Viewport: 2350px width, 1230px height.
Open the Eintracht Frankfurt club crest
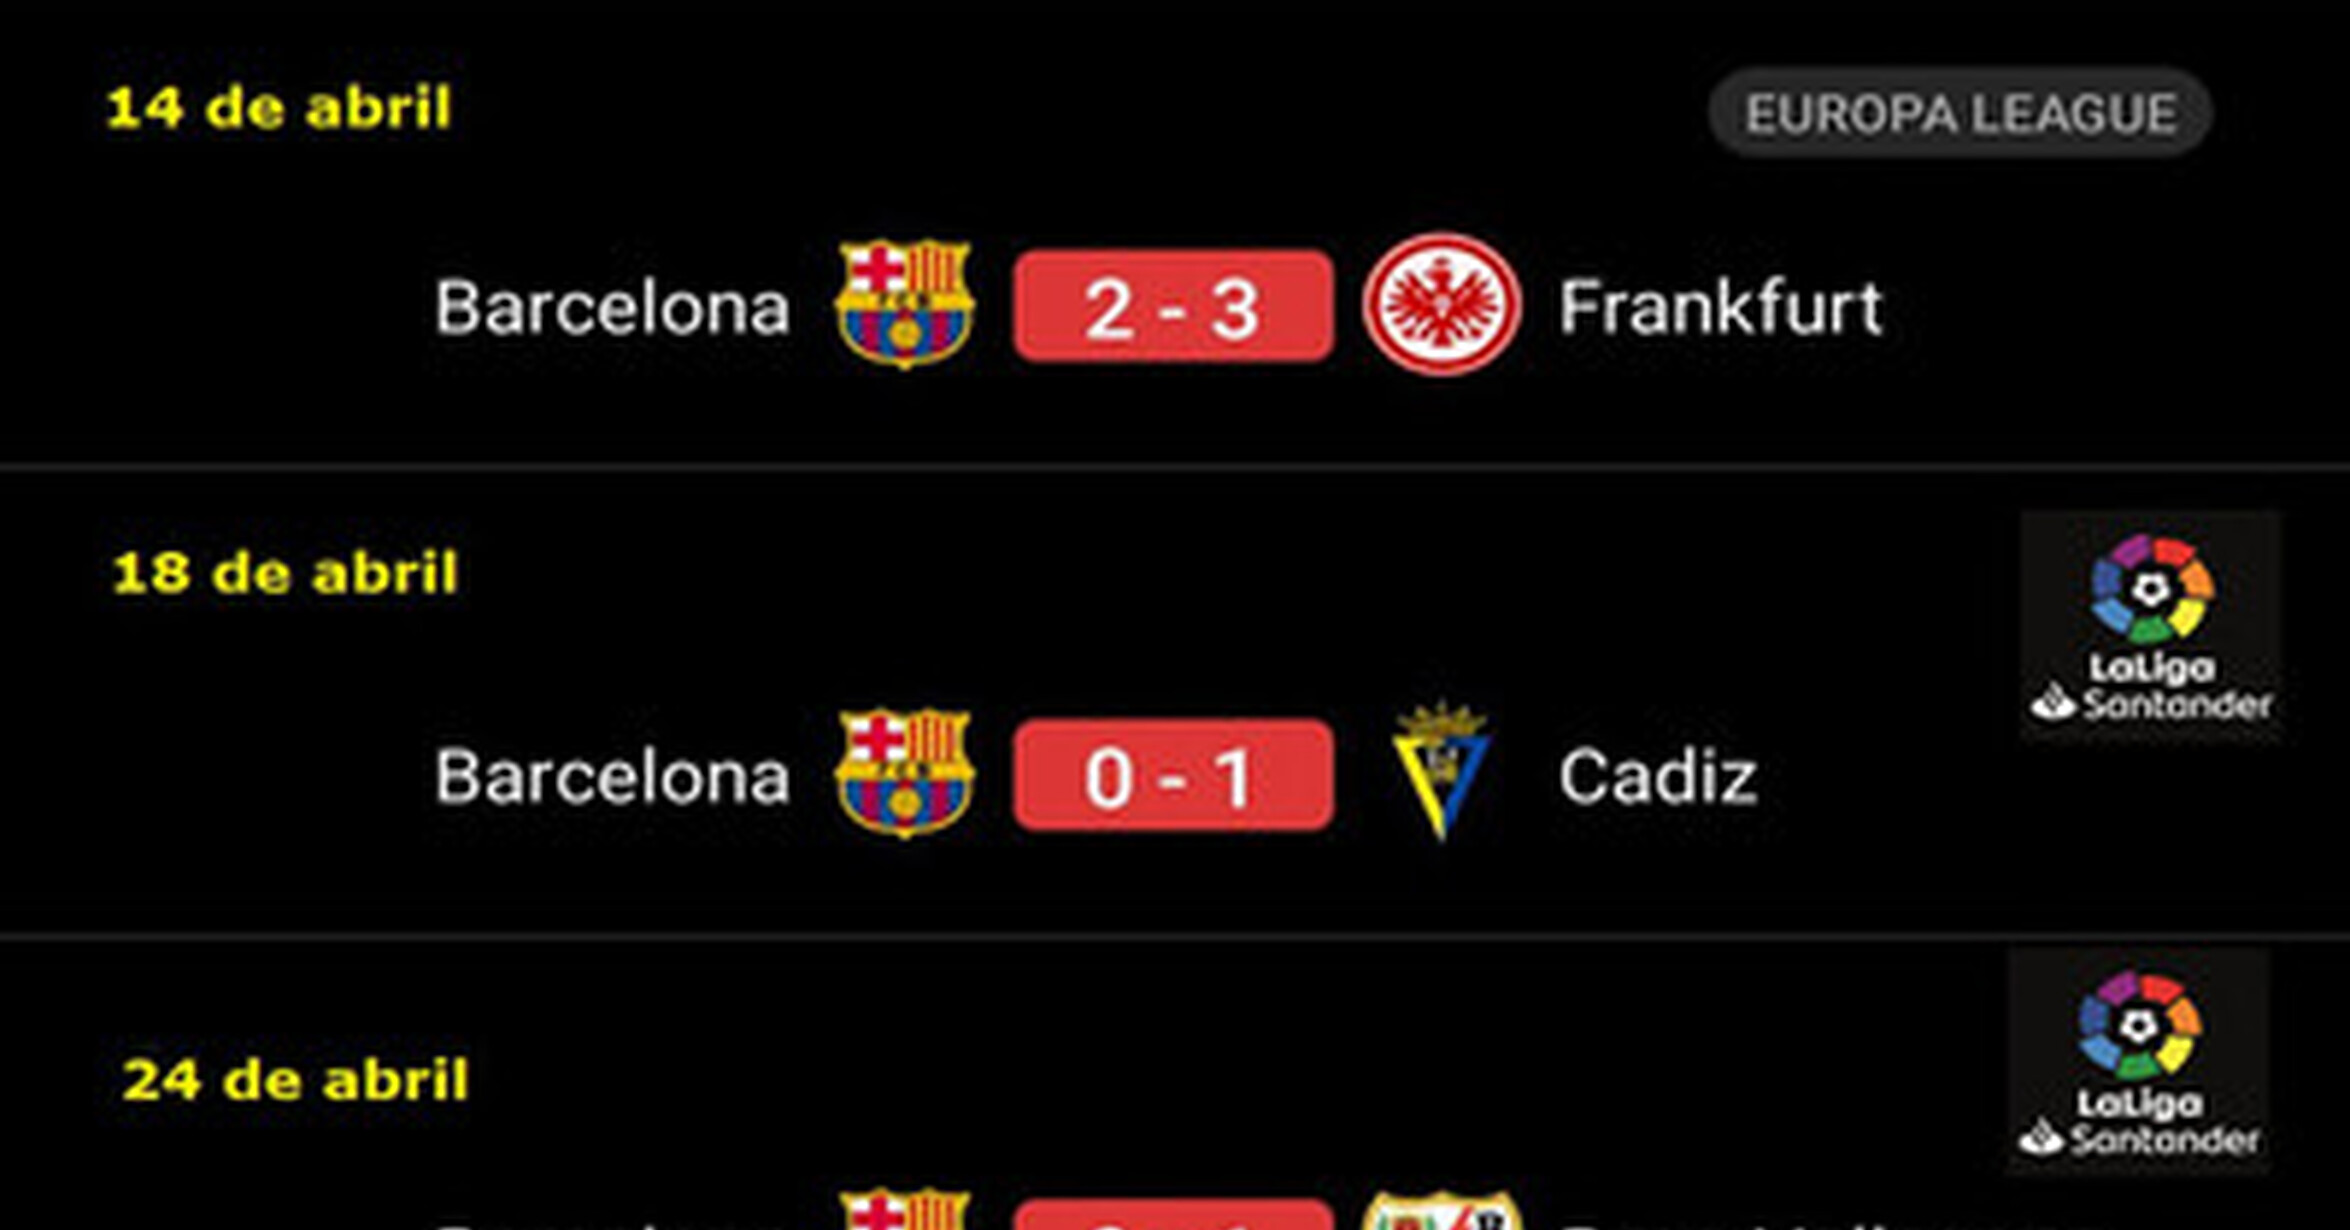point(1441,304)
